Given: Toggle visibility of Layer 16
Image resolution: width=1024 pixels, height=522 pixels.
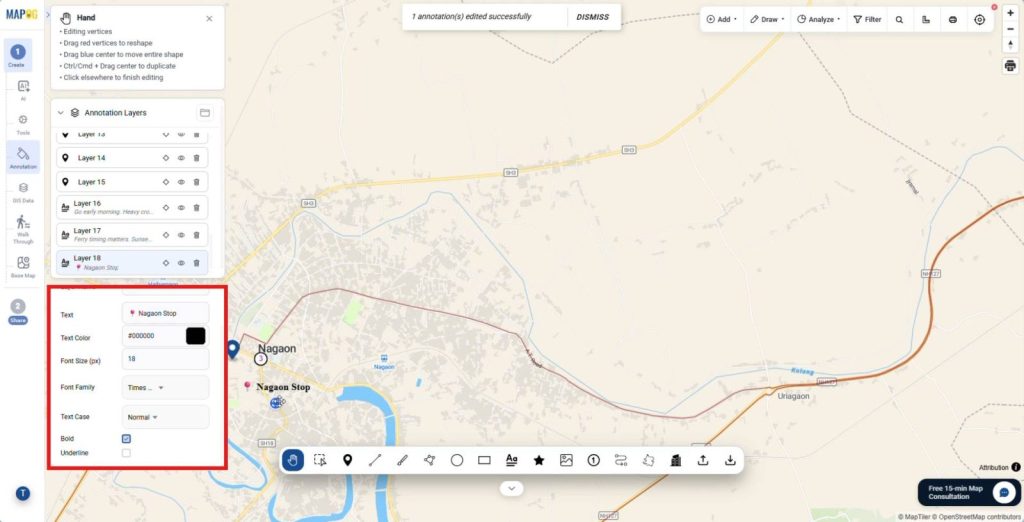Looking at the screenshot, I should (182, 208).
